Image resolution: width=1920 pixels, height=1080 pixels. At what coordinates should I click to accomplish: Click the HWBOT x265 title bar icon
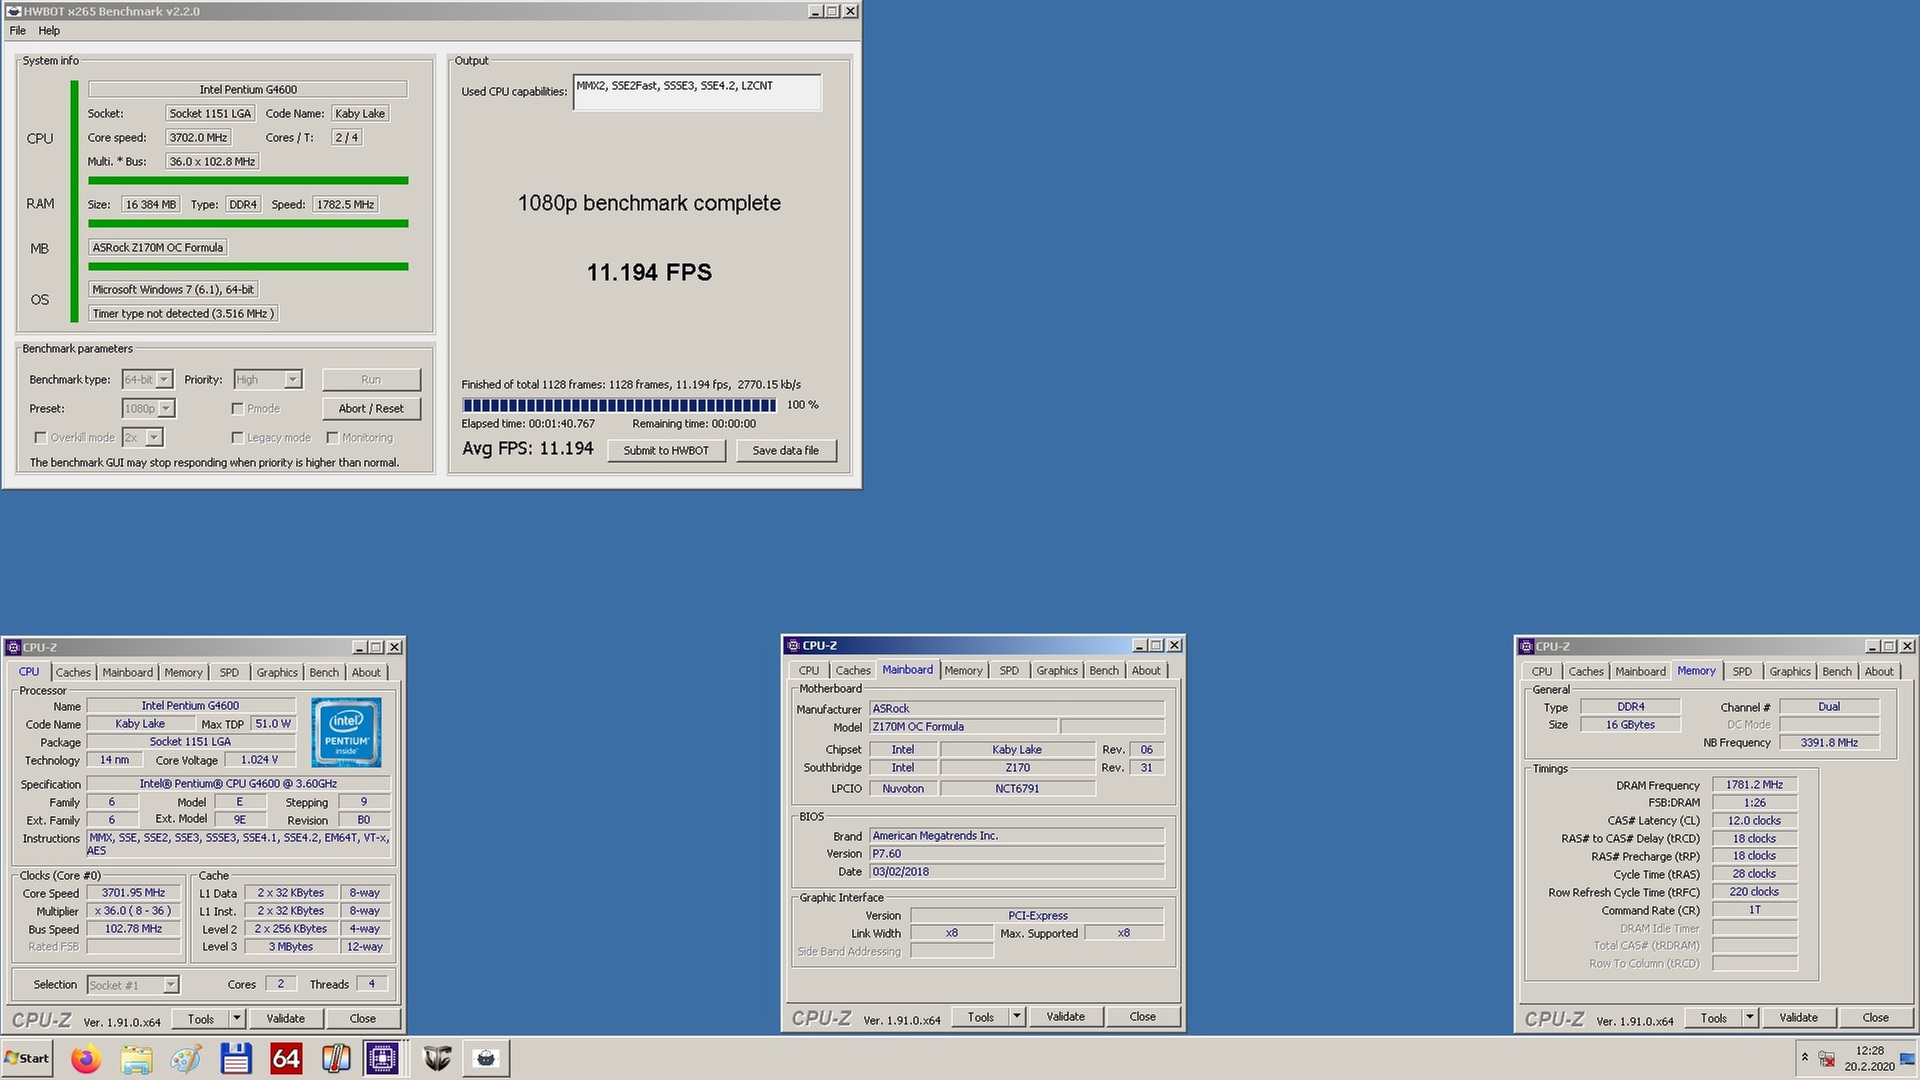click(14, 11)
